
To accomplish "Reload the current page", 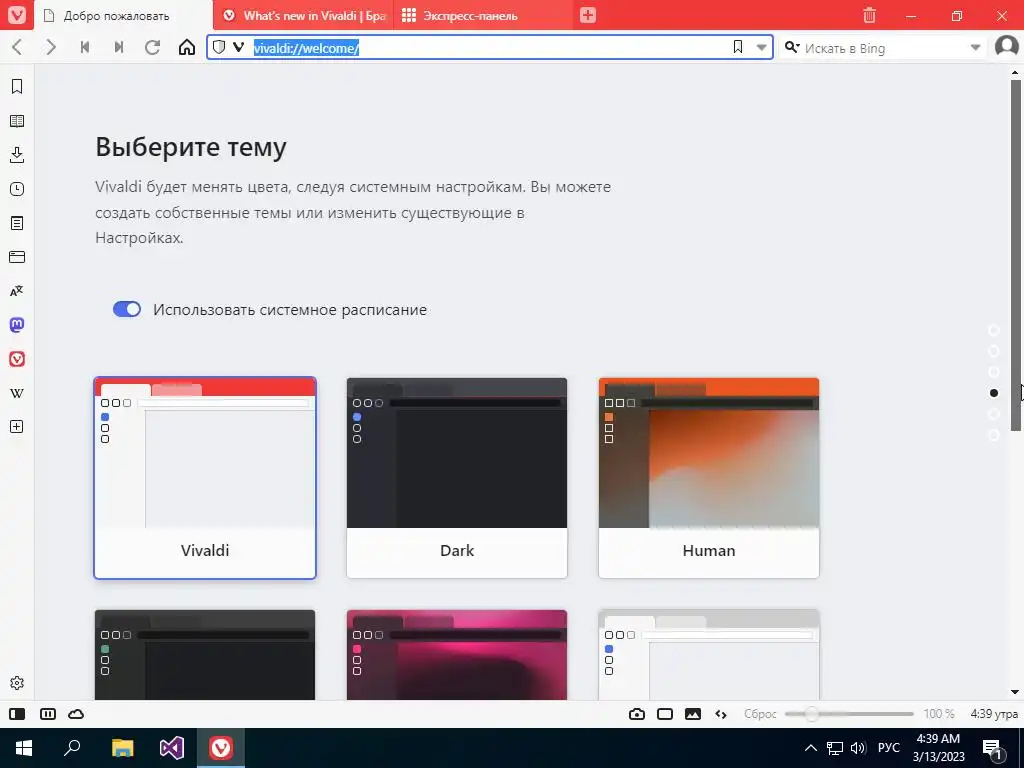I will pyautogui.click(x=153, y=47).
